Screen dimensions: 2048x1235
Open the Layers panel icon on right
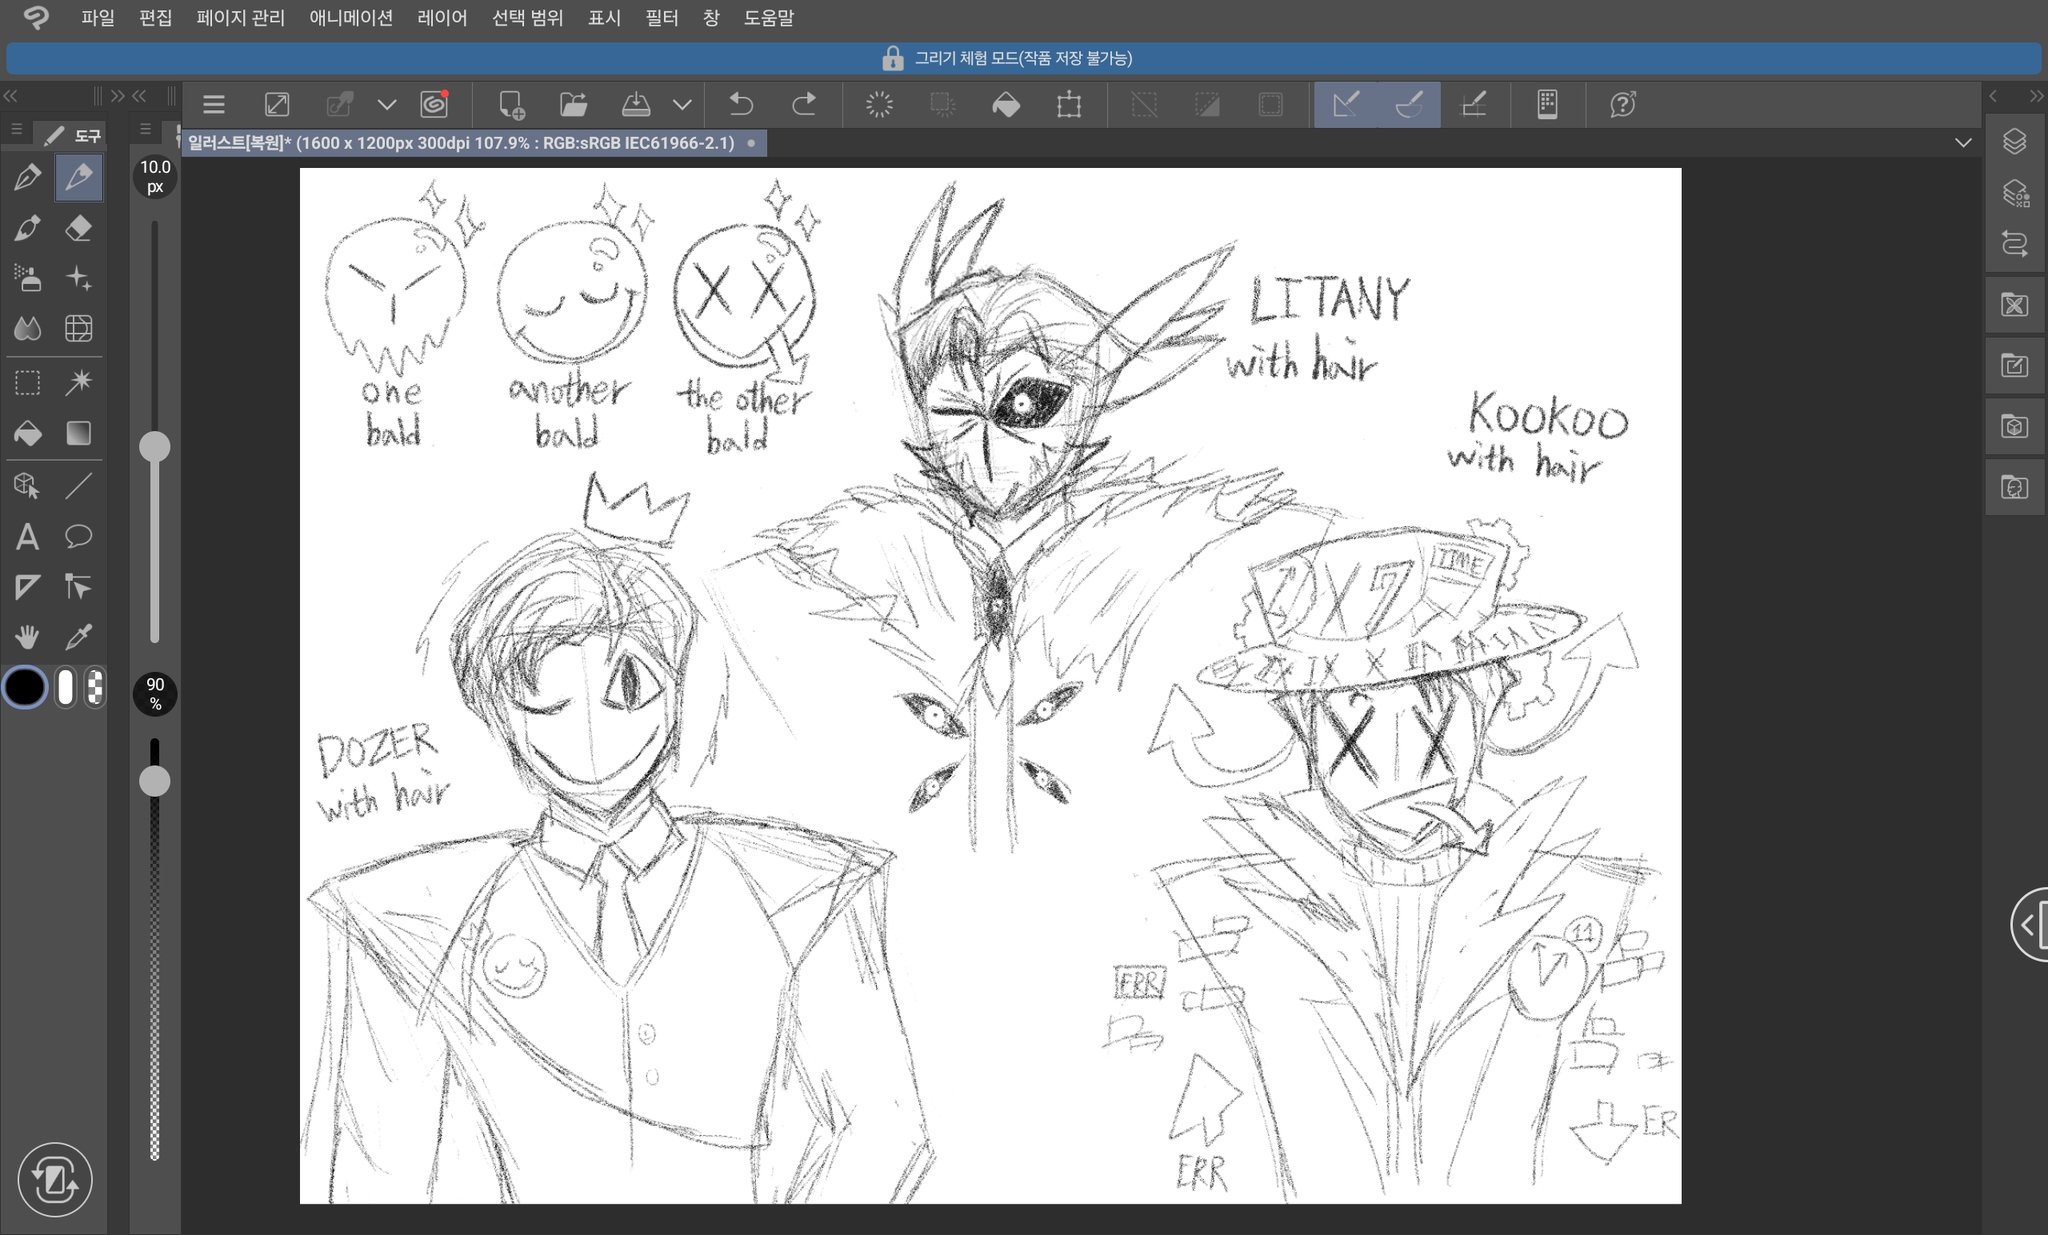(2014, 142)
